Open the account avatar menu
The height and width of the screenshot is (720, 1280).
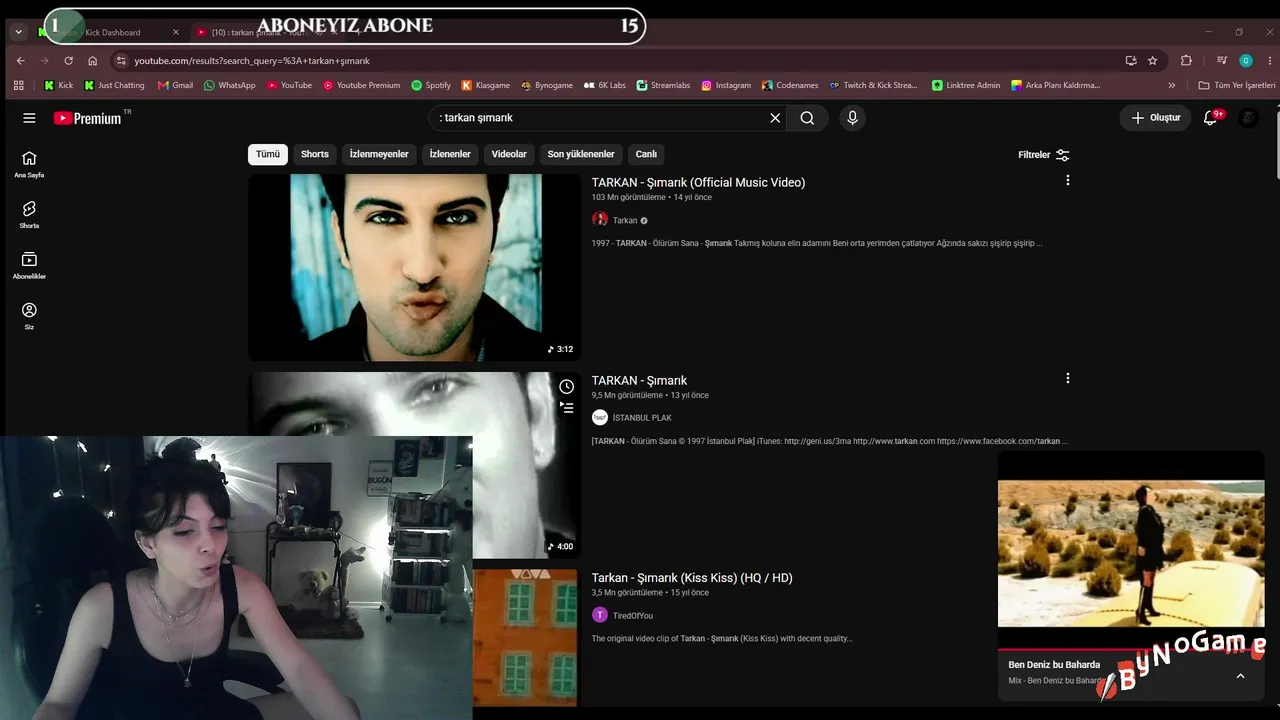tap(1248, 118)
